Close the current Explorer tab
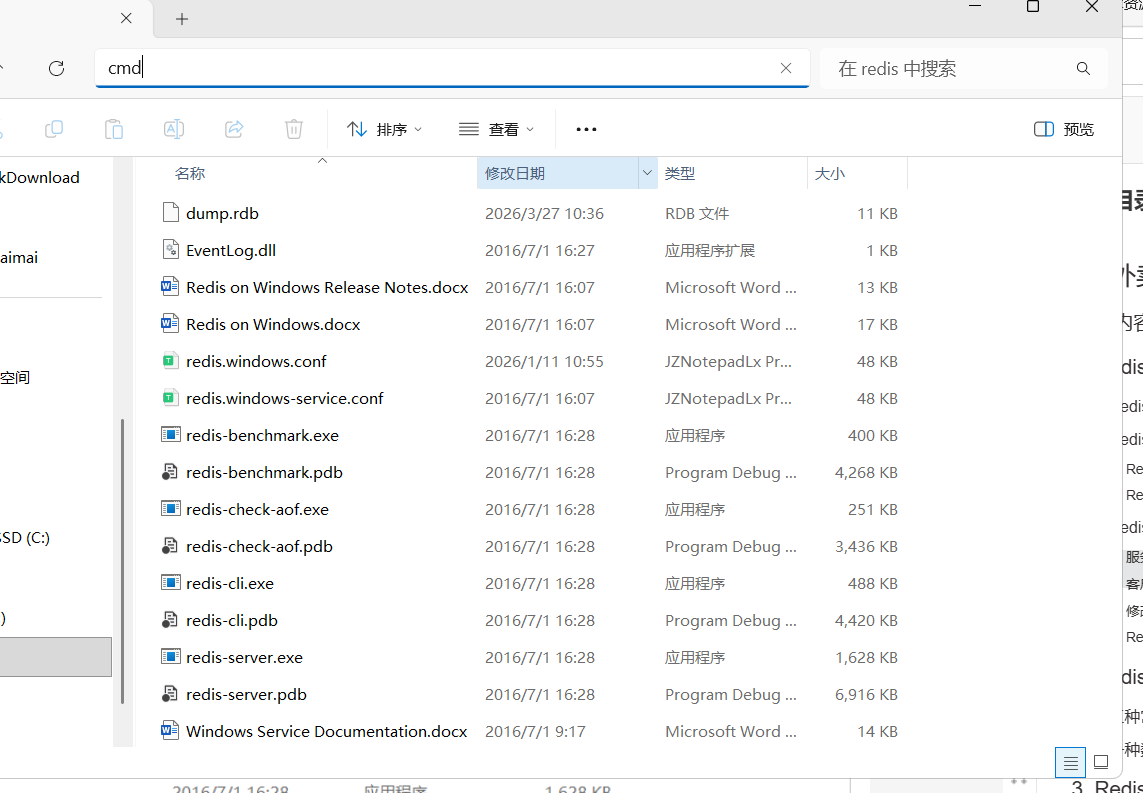Image resolution: width=1143 pixels, height=793 pixels. click(126, 18)
